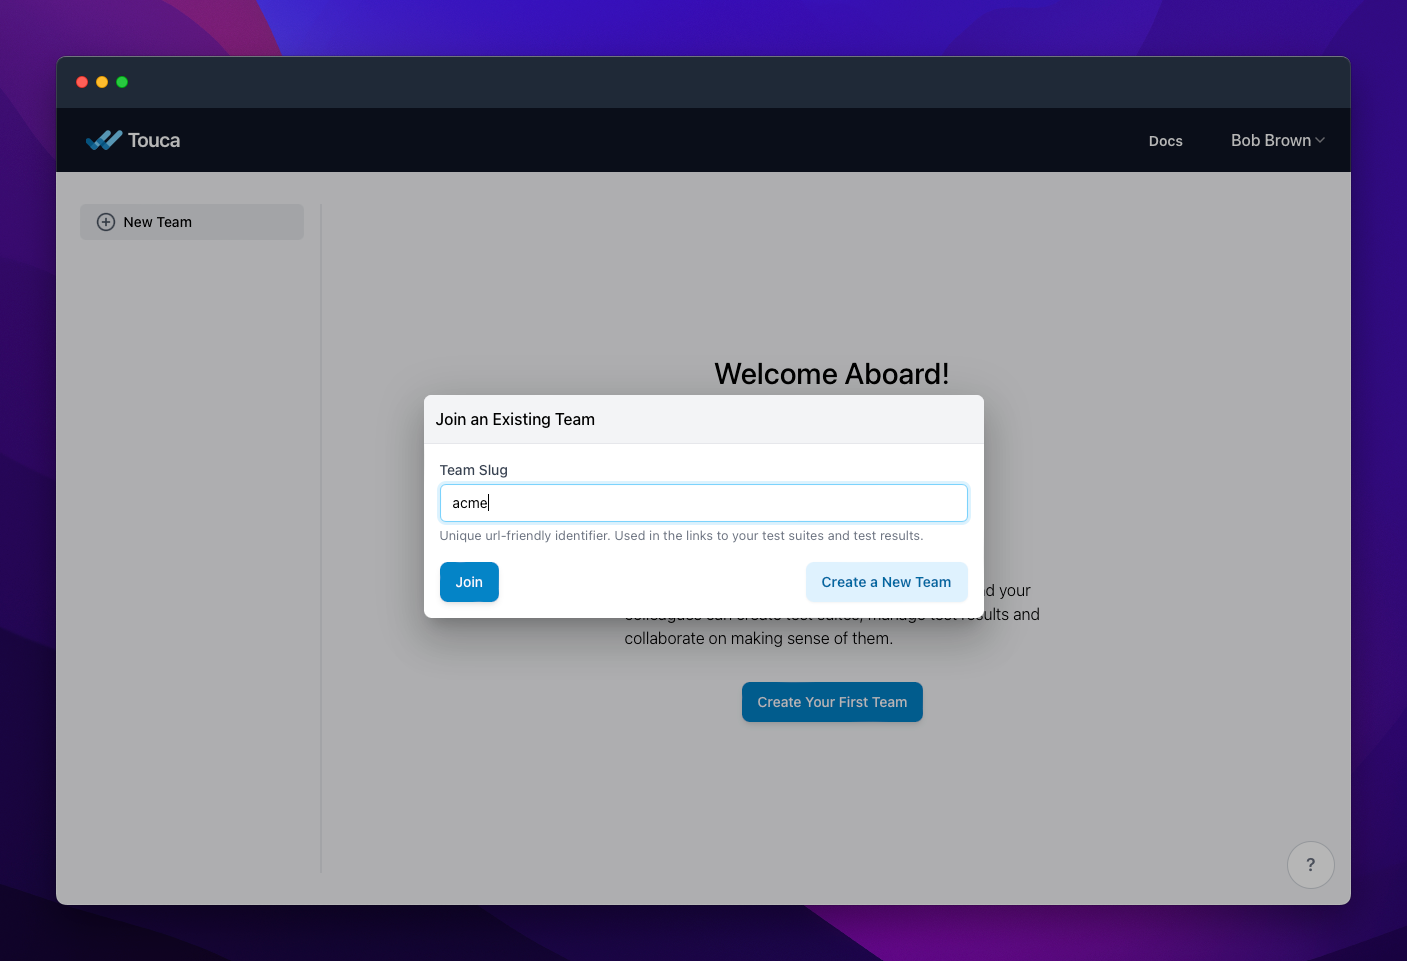Click the Touca logo icon
Screen dimensions: 1407x961
(x=103, y=140)
